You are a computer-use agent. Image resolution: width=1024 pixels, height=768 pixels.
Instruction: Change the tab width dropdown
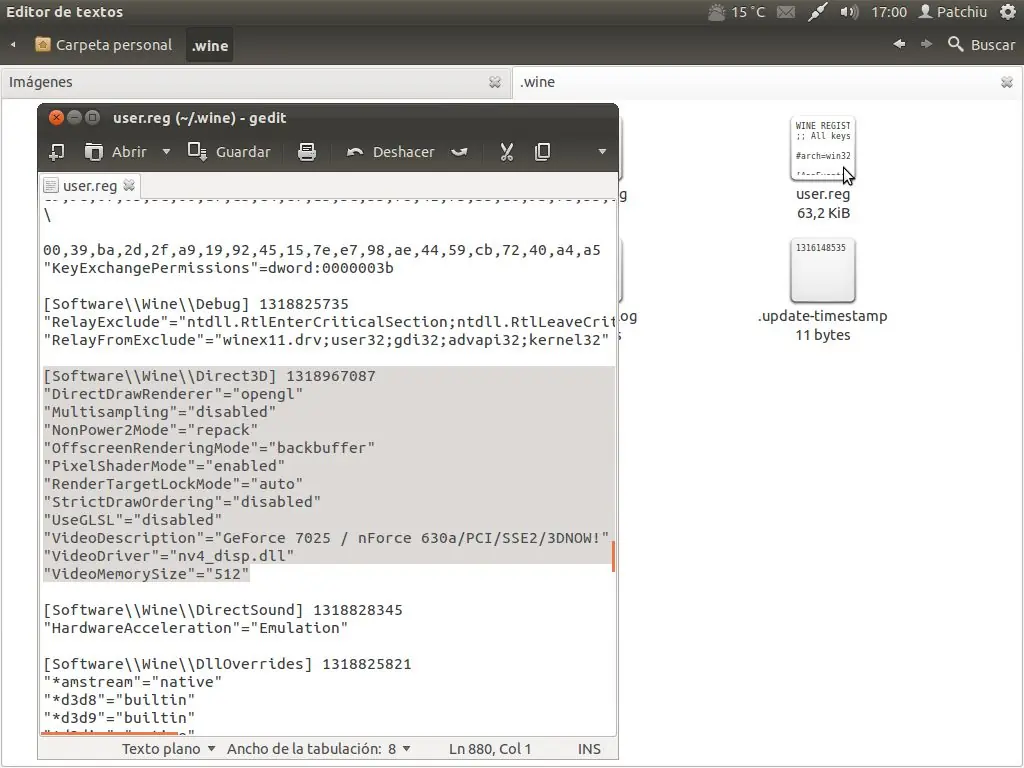[319, 749]
